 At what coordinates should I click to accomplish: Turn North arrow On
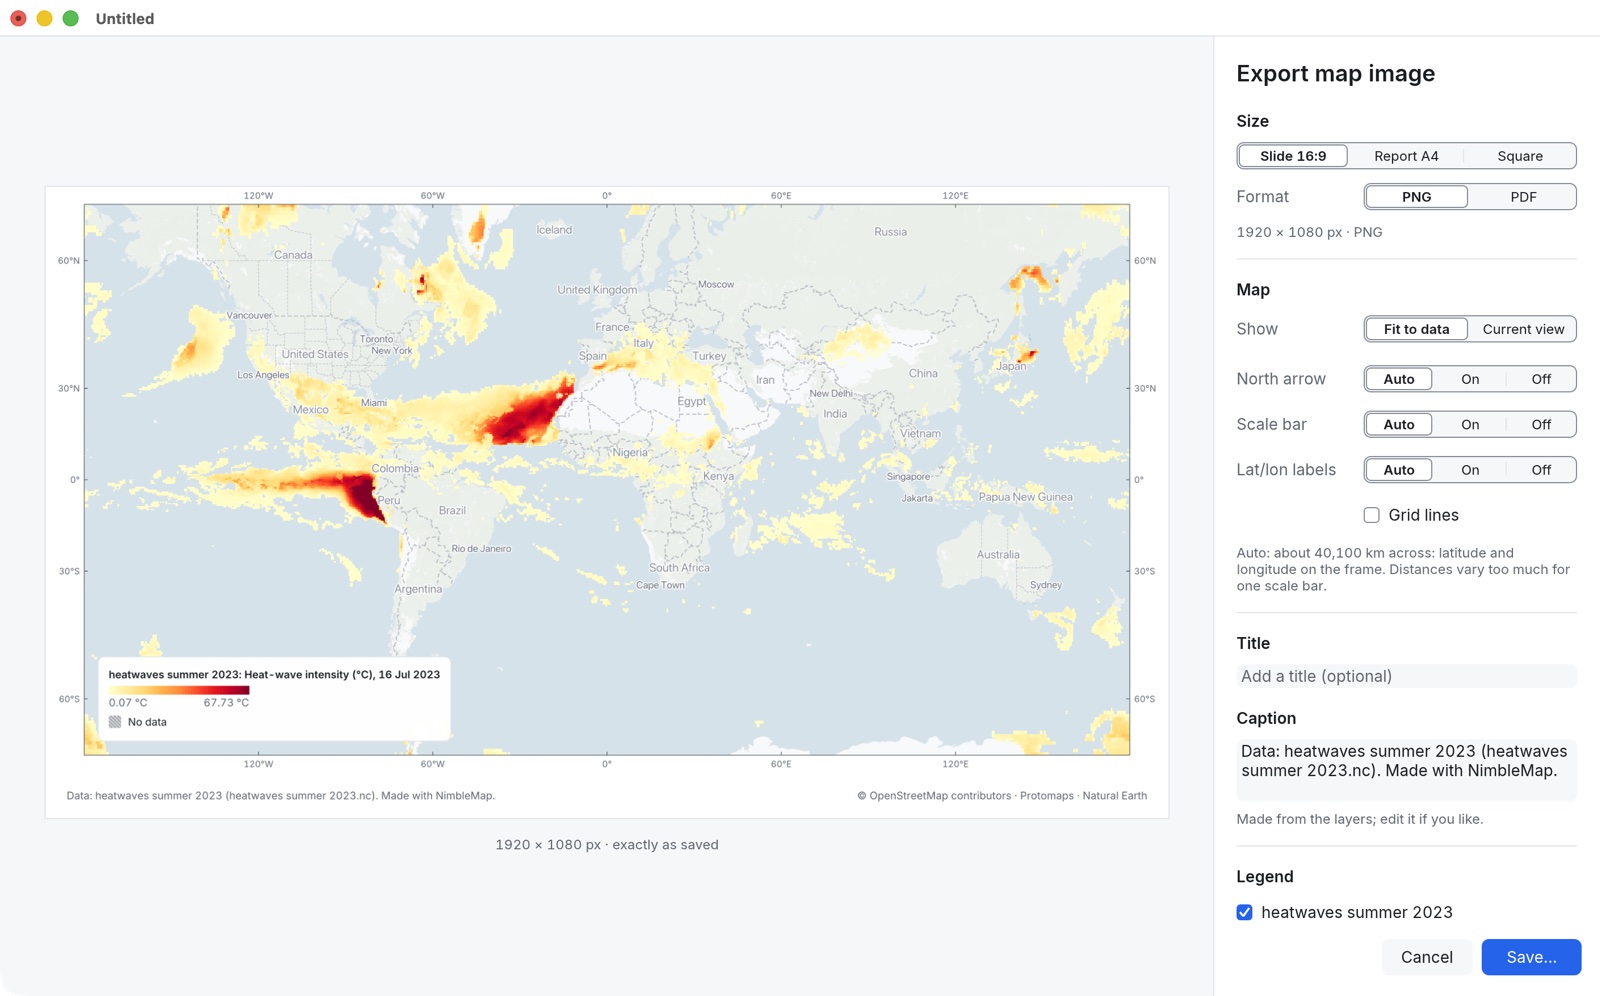(x=1469, y=379)
